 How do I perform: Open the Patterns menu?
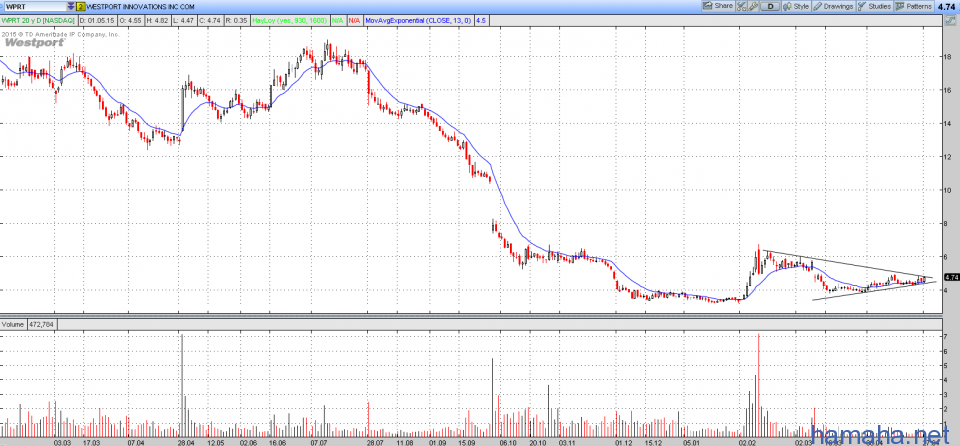tap(913, 6)
